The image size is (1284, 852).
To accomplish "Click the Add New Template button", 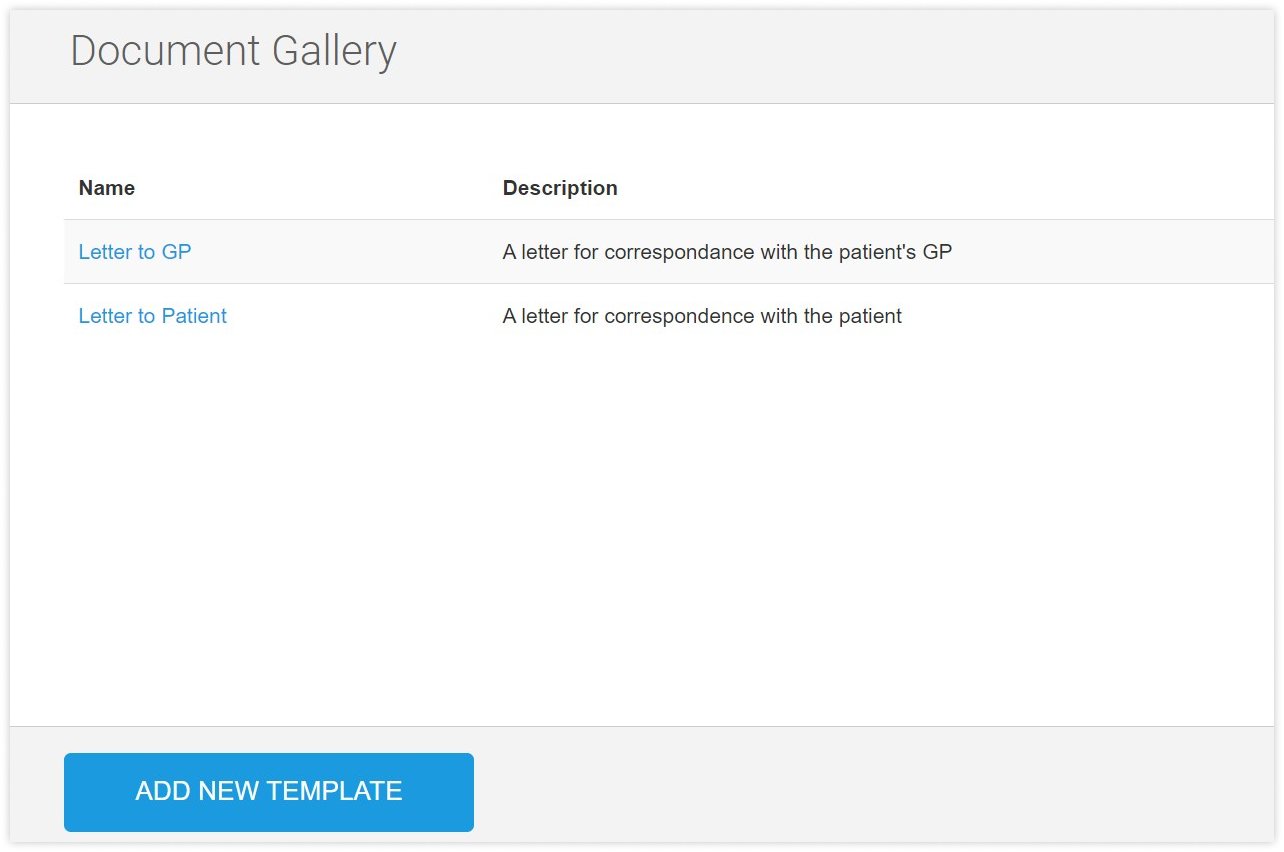I will point(268,792).
